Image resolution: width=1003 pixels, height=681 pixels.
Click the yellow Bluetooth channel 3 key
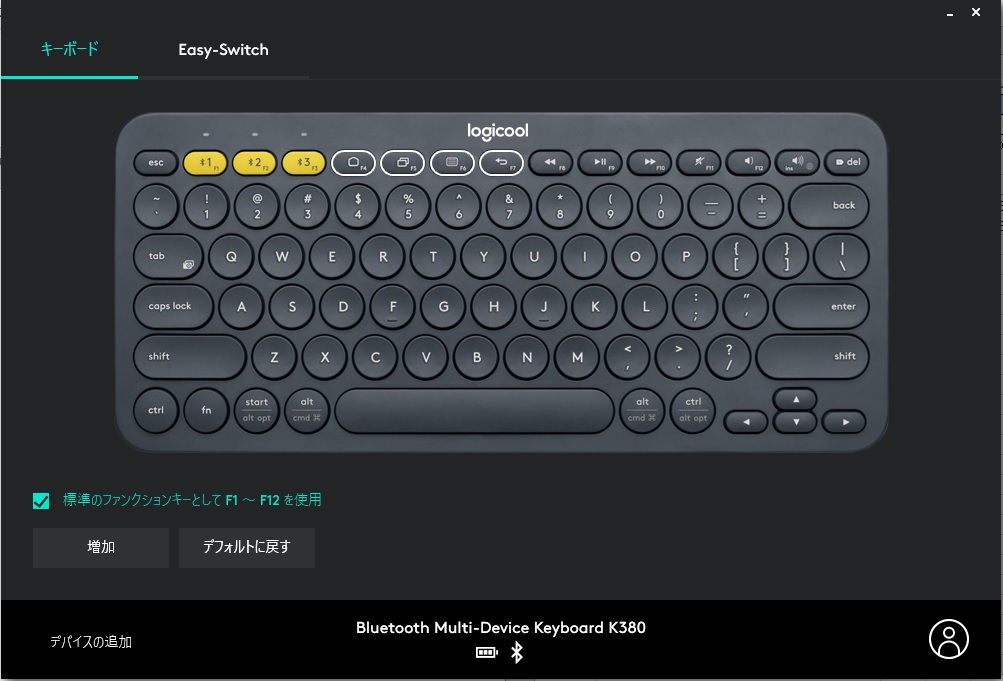(304, 163)
